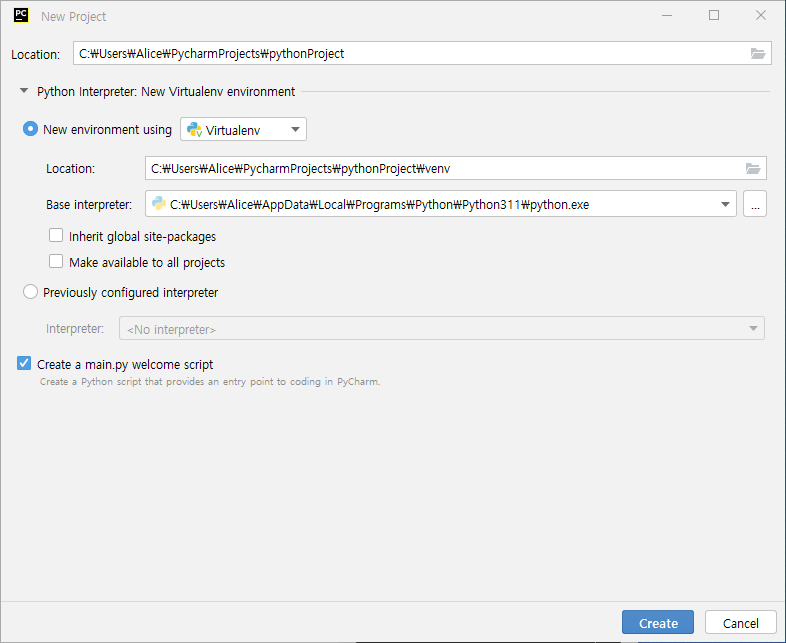Open folder browser for venv Location

(x=752, y=168)
